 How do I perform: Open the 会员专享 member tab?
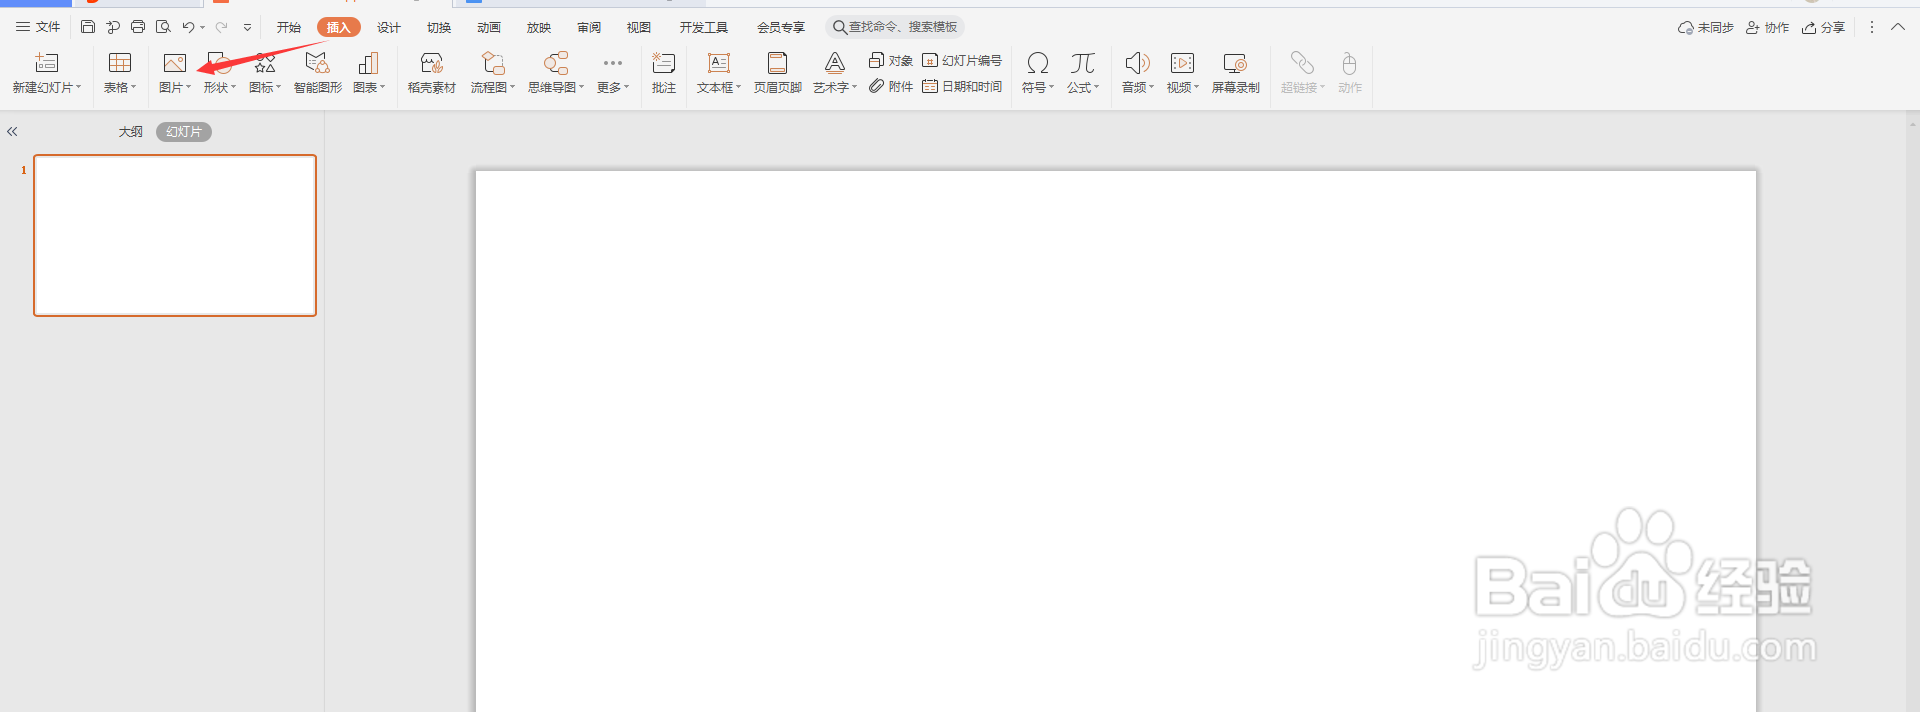click(781, 27)
